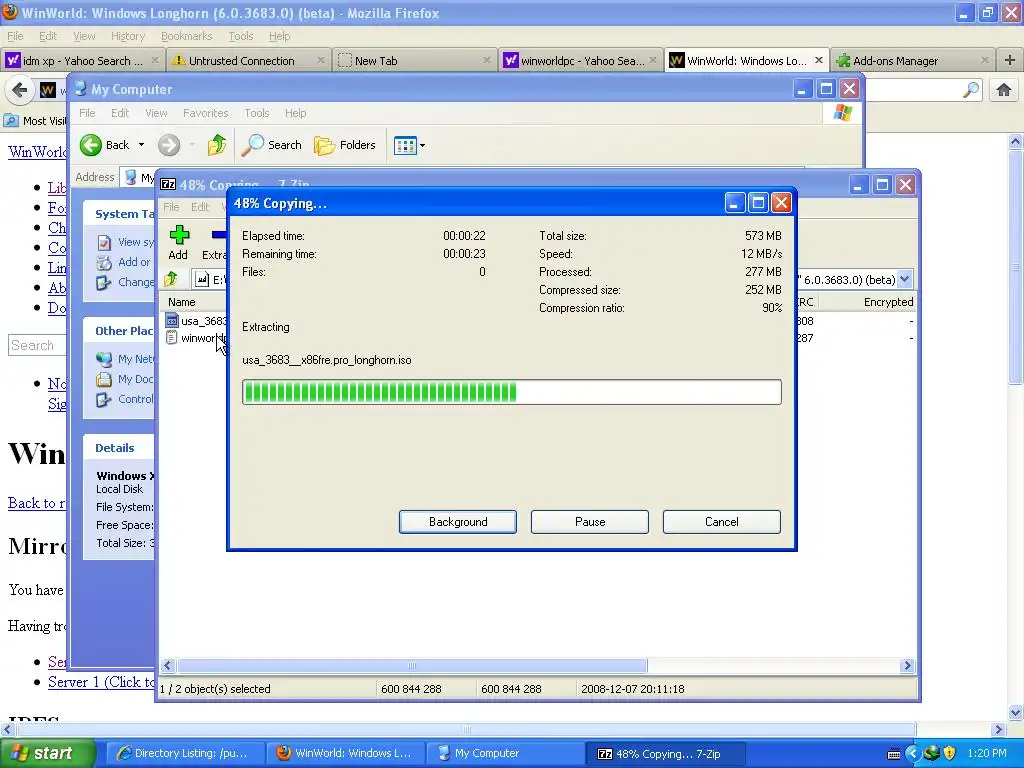Switch to Add-ons Manager tab
The width and height of the screenshot is (1024, 768).
coord(912,61)
